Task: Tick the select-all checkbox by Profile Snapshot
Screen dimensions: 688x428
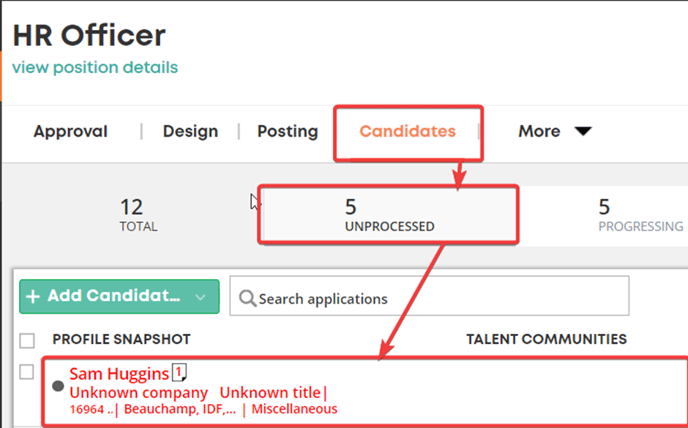Action: point(27,341)
